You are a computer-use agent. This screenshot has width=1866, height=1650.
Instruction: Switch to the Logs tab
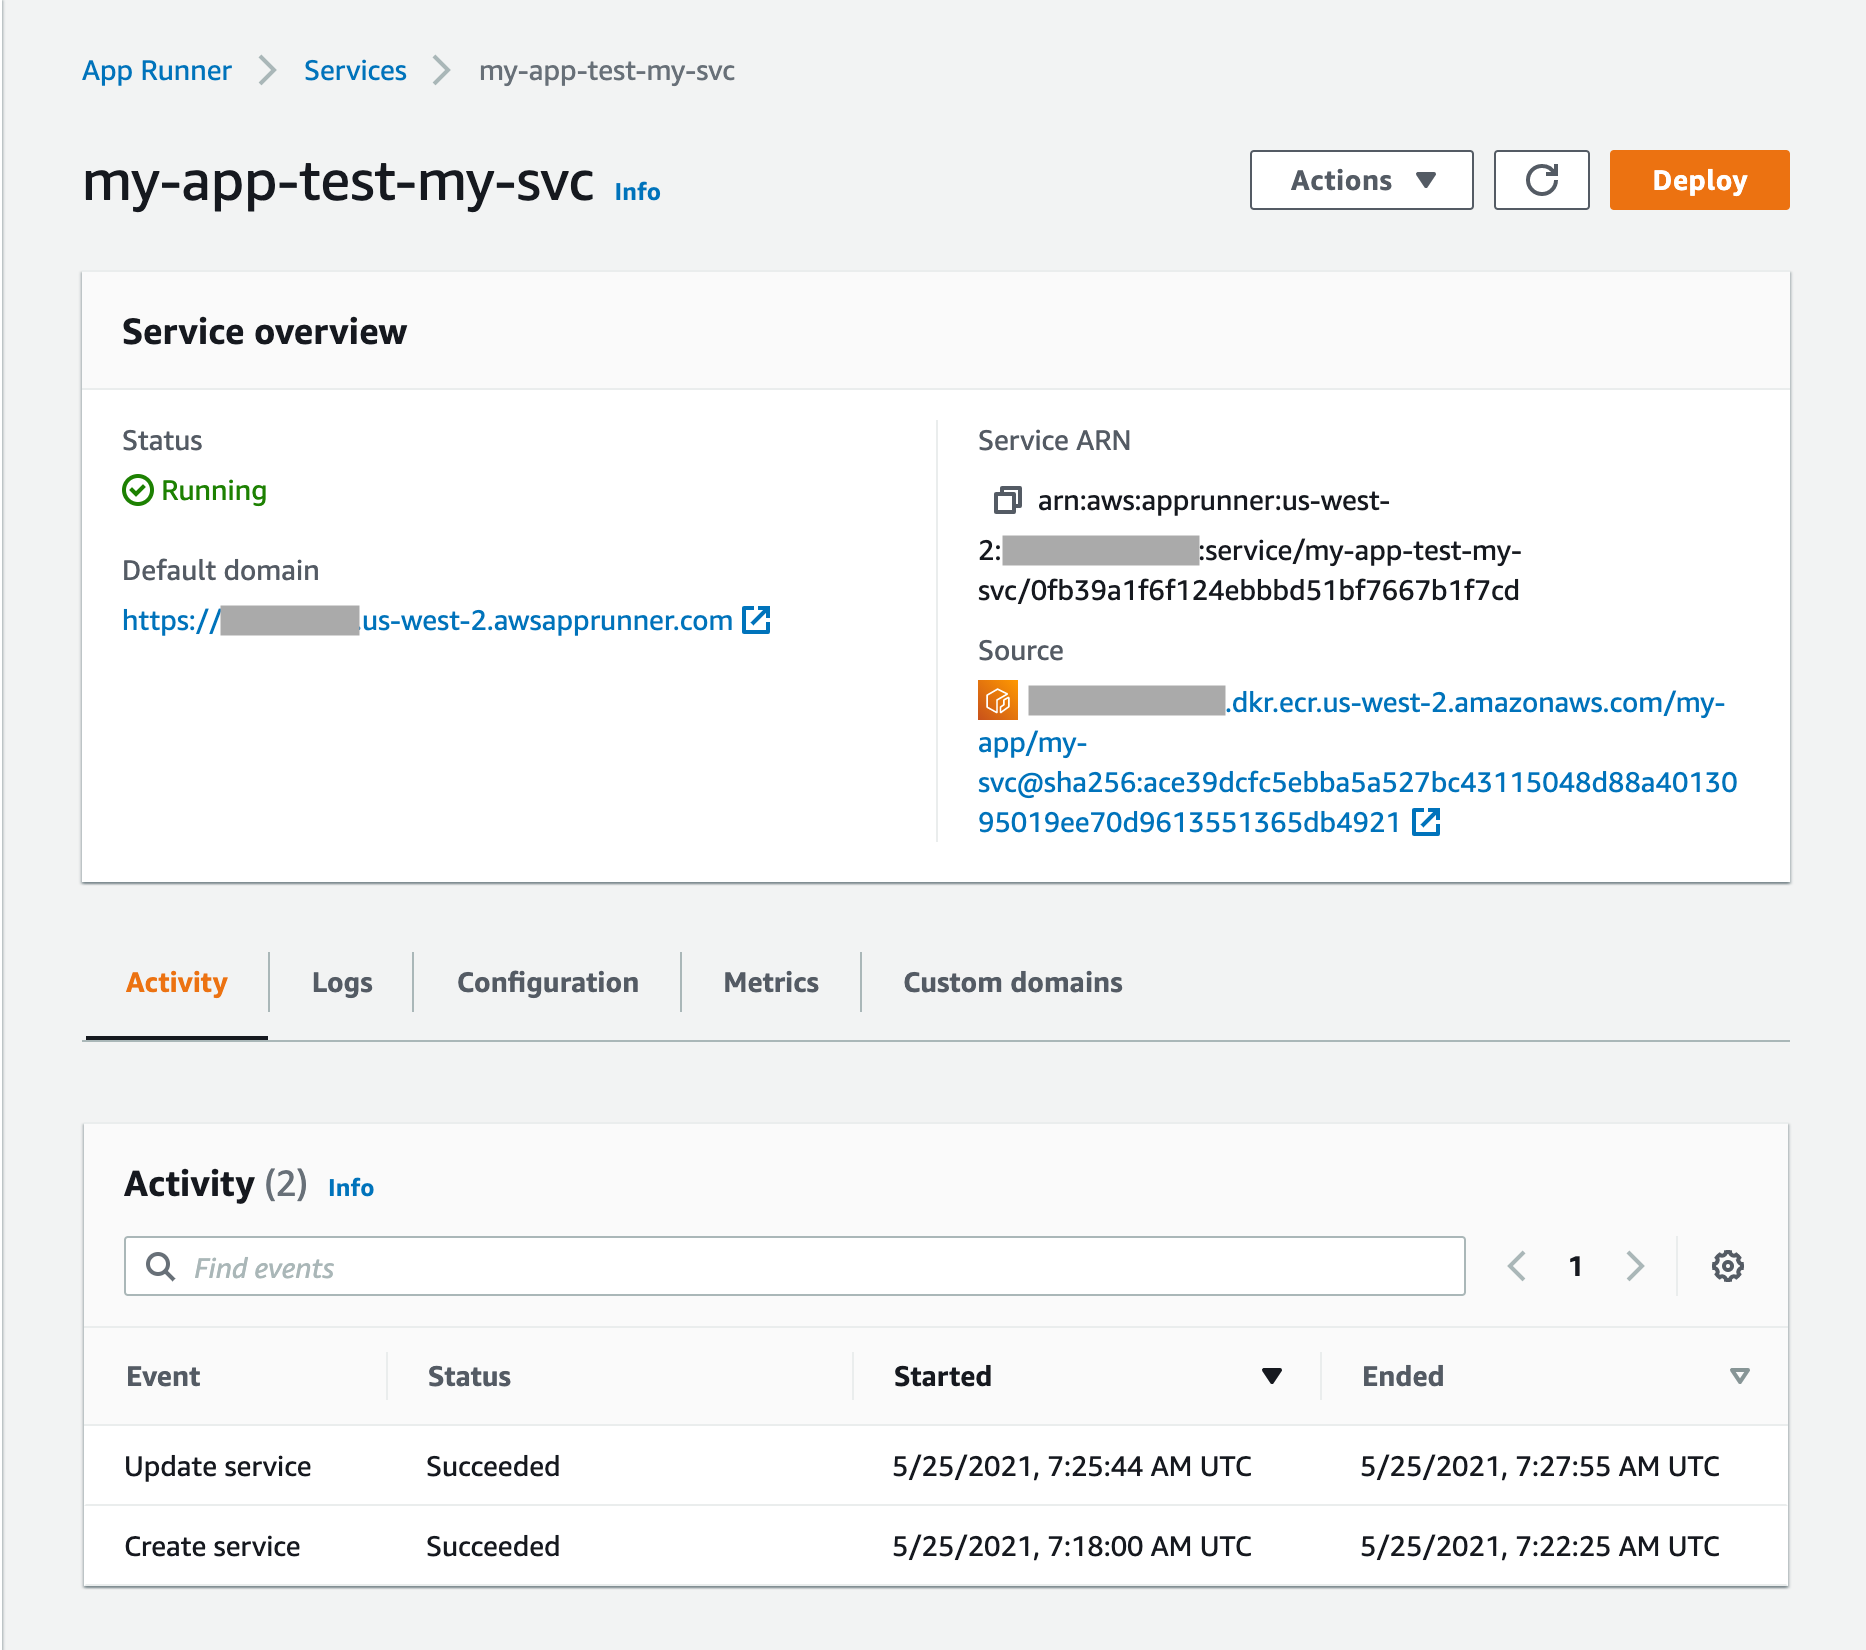[x=342, y=982]
